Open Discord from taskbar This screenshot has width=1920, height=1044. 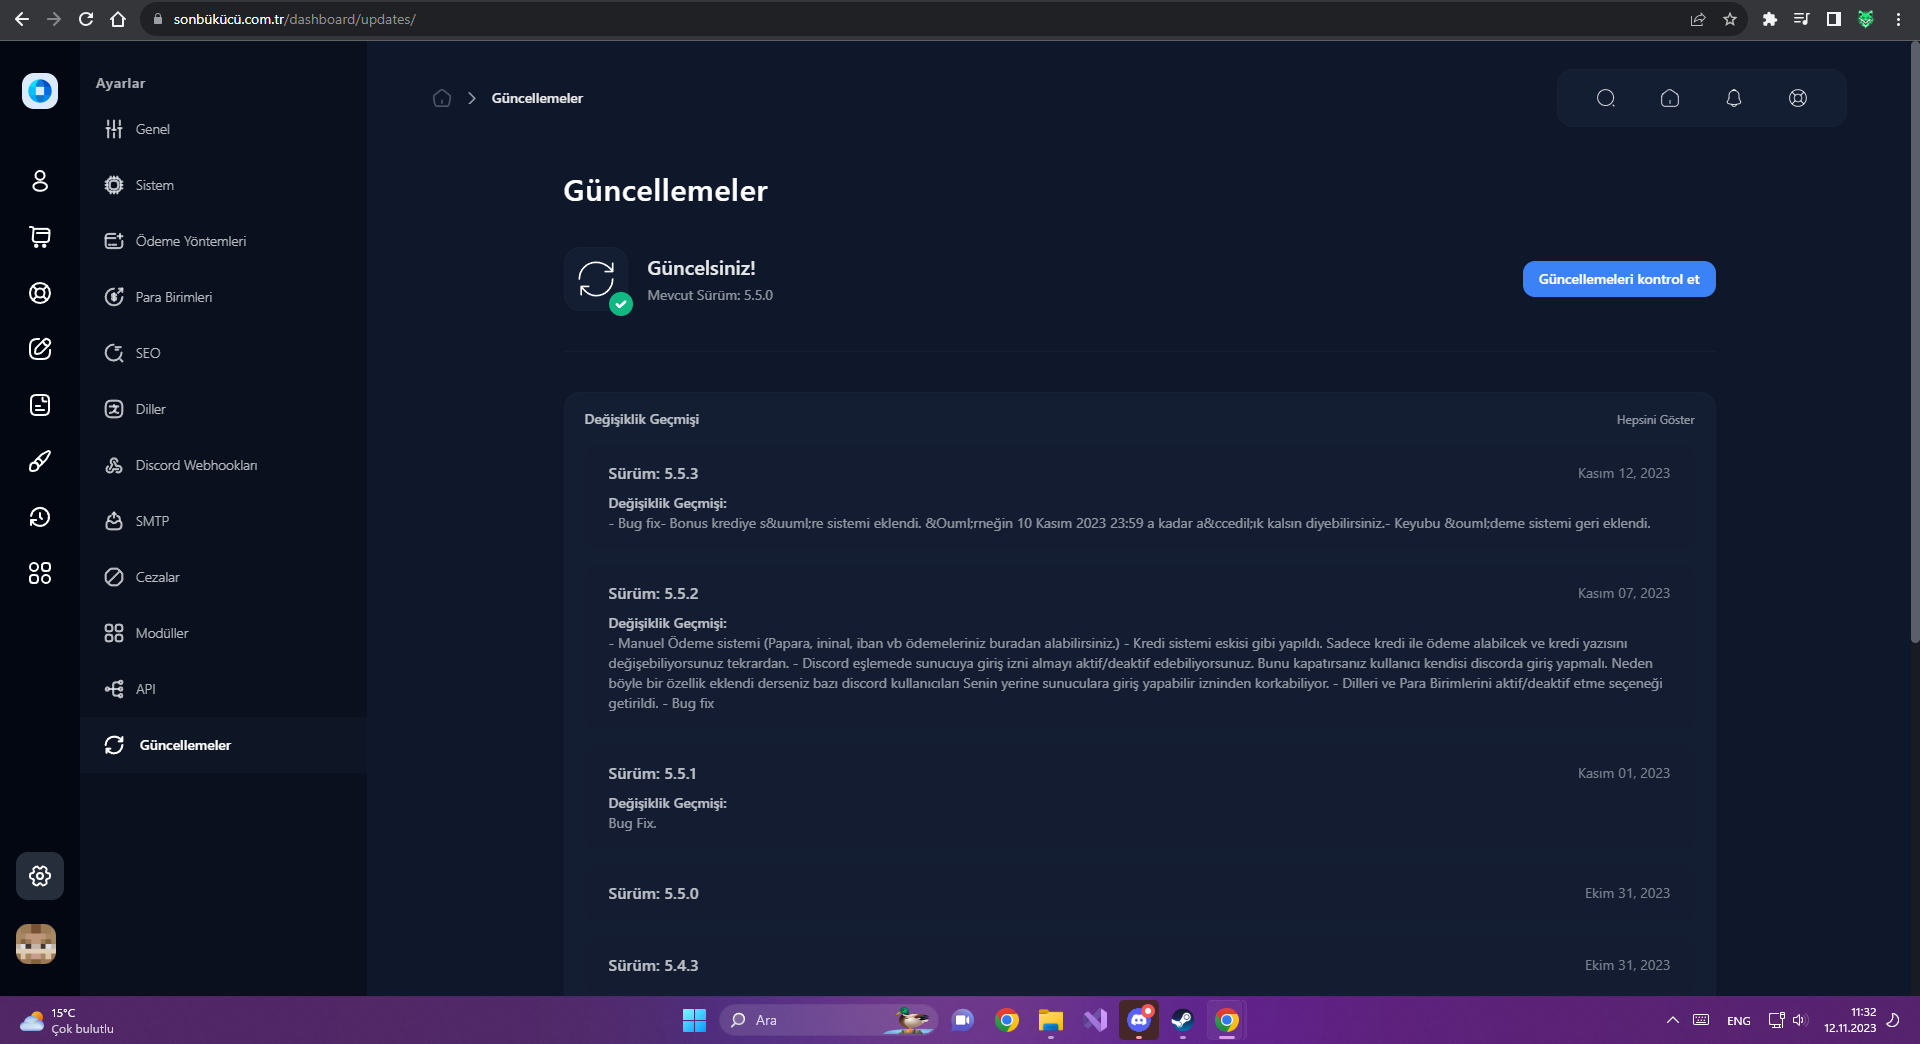[x=1139, y=1020]
